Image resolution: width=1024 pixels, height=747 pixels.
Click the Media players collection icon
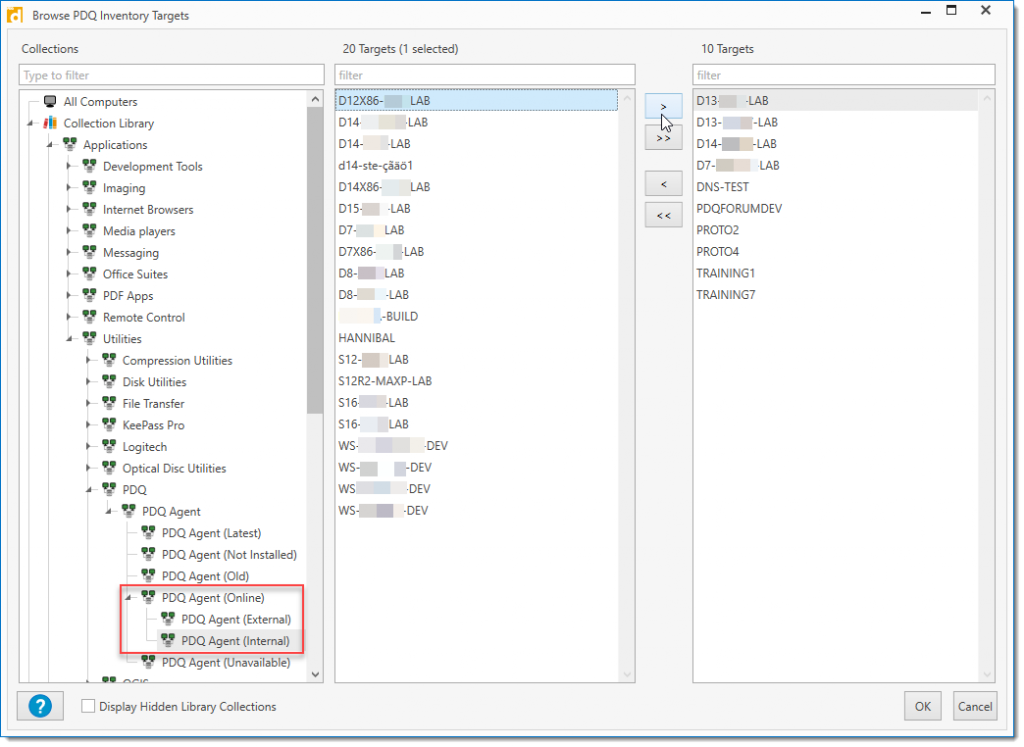tap(89, 230)
